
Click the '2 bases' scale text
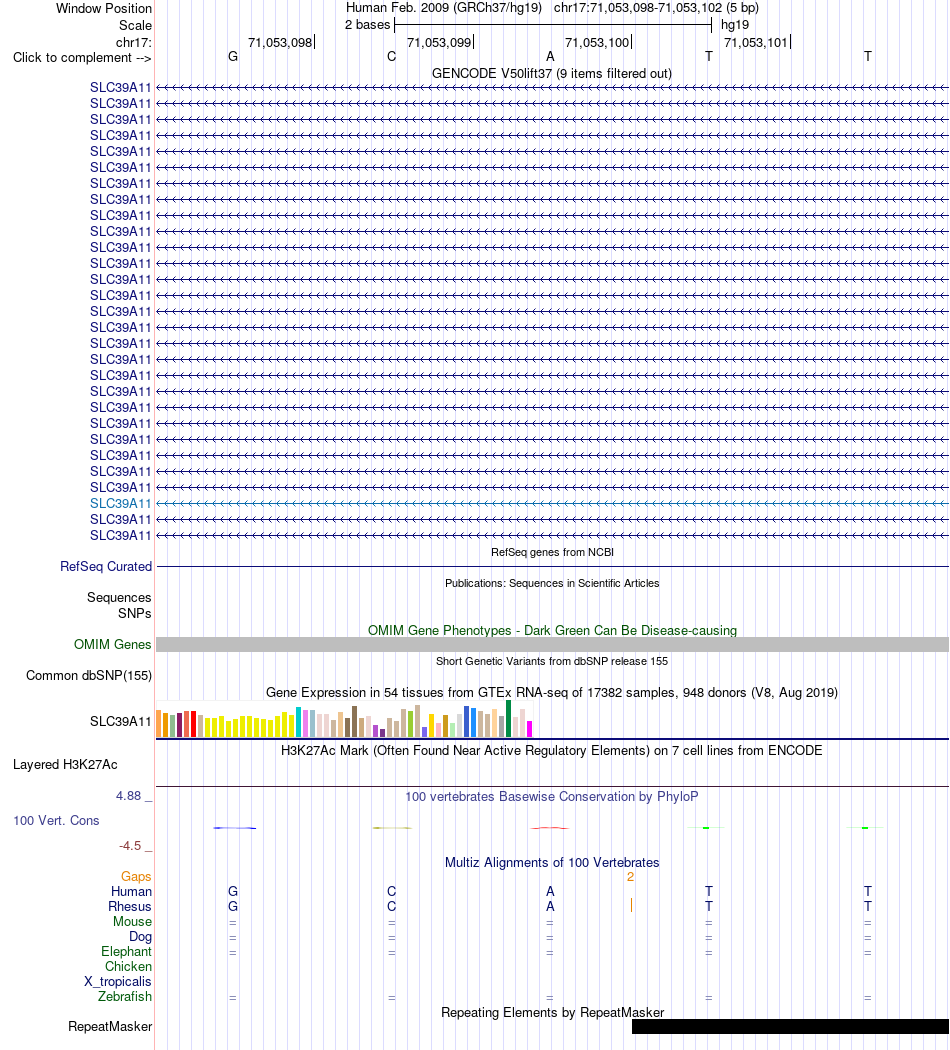[368, 25]
